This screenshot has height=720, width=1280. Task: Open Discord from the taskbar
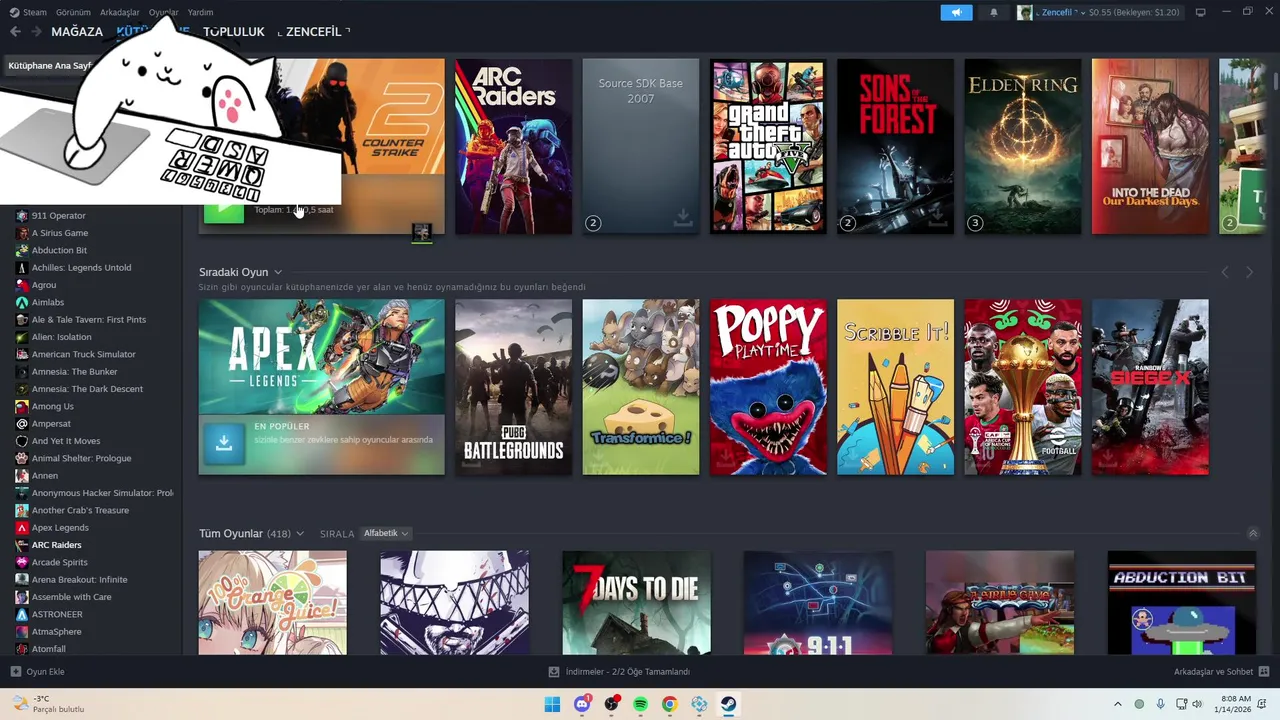tap(582, 704)
